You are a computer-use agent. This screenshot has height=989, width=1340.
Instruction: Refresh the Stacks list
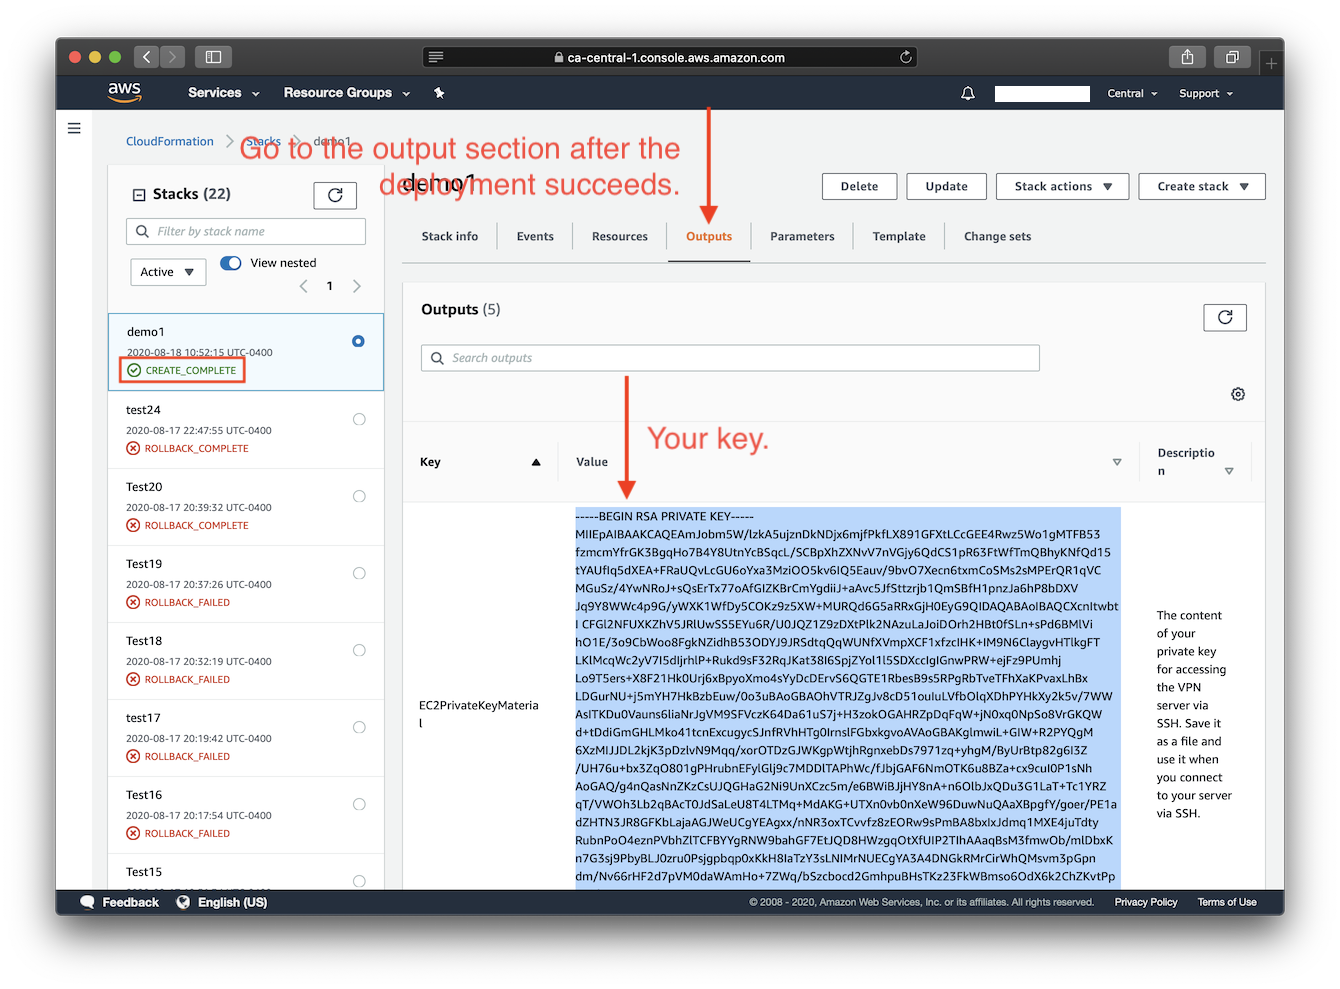[335, 195]
